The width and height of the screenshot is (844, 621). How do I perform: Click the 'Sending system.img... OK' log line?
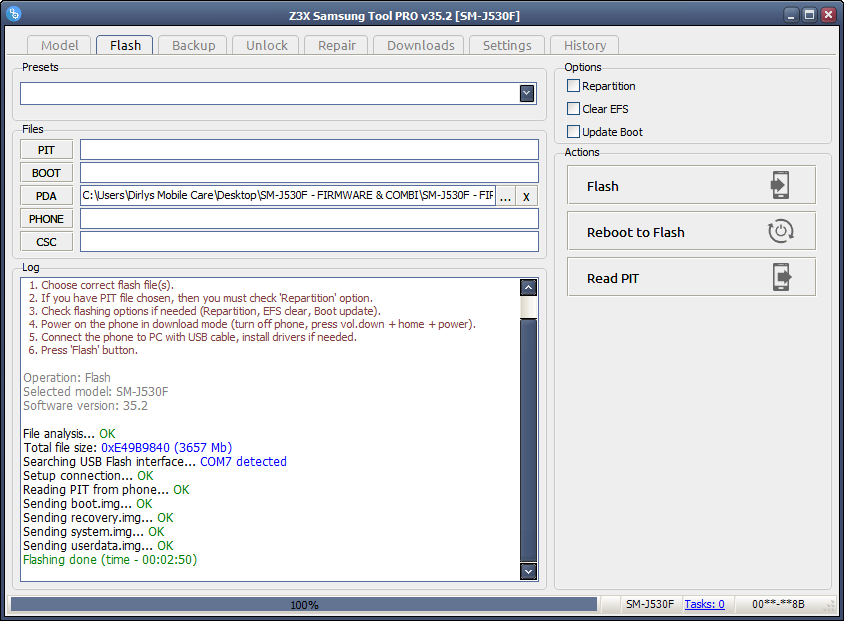coord(94,532)
